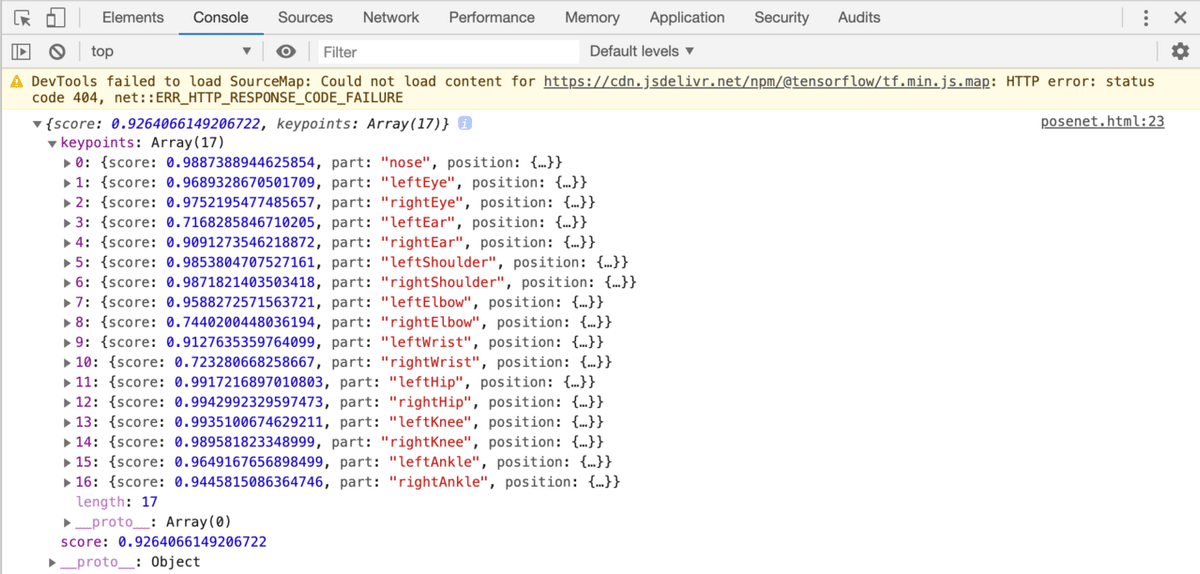Image resolution: width=1200 pixels, height=574 pixels.
Task: Collapse the keypoints Array(17) tree
Action: (x=53, y=143)
